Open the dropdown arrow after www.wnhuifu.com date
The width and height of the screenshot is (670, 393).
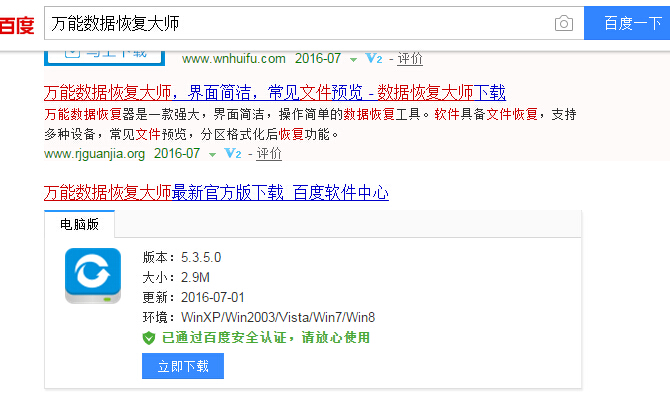point(353,60)
